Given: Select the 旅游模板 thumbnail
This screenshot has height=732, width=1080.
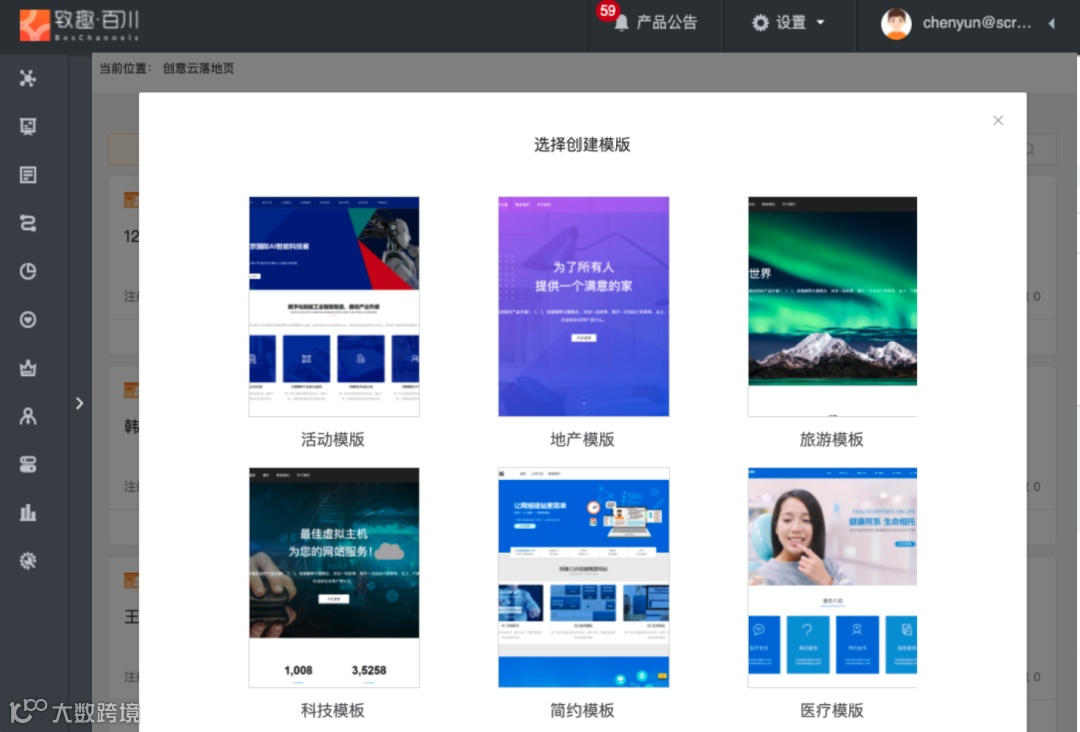Looking at the screenshot, I should click(x=832, y=306).
